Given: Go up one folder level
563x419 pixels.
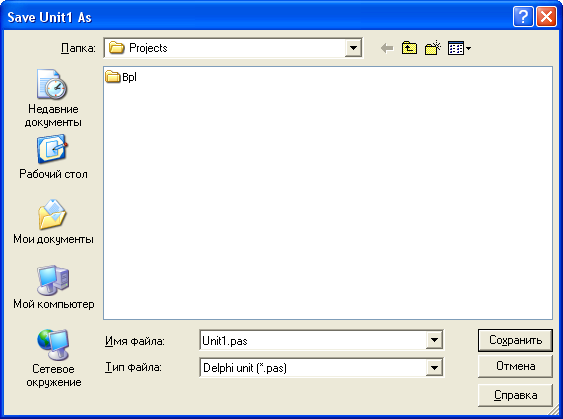Looking at the screenshot, I should 409,48.
